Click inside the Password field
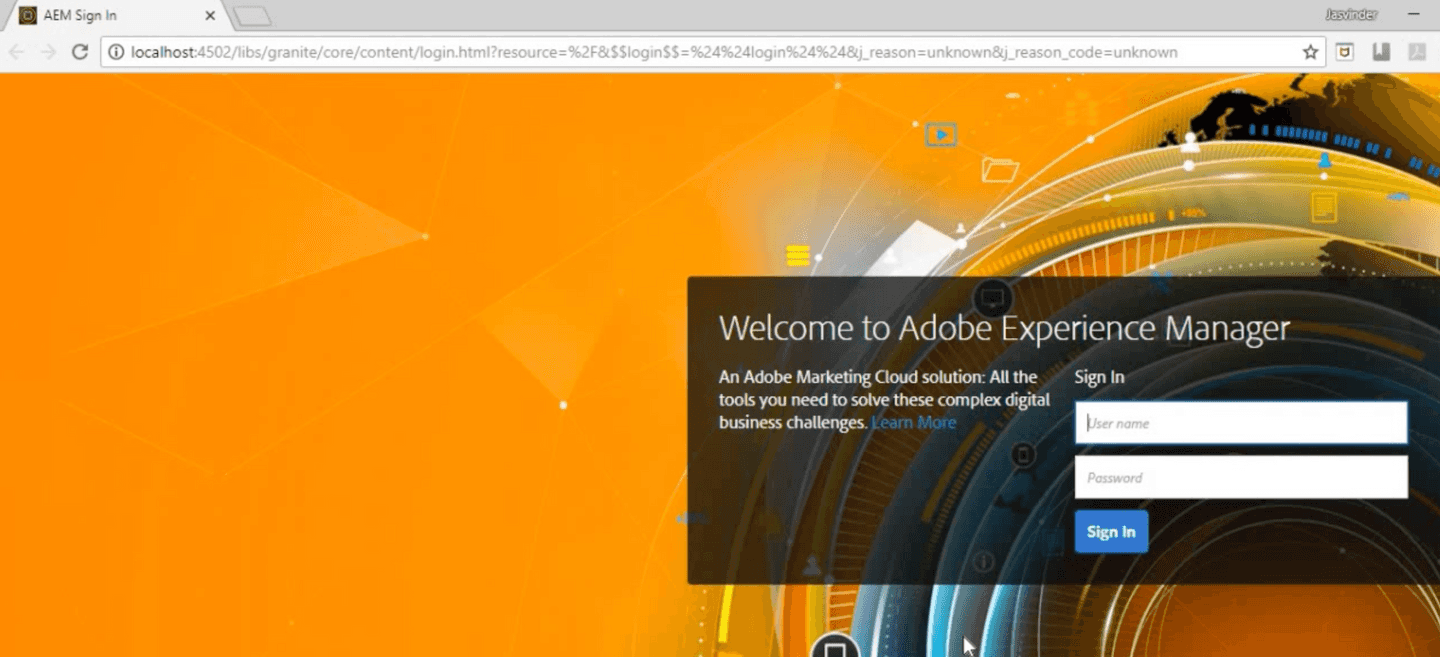The width and height of the screenshot is (1440, 657). (1240, 477)
